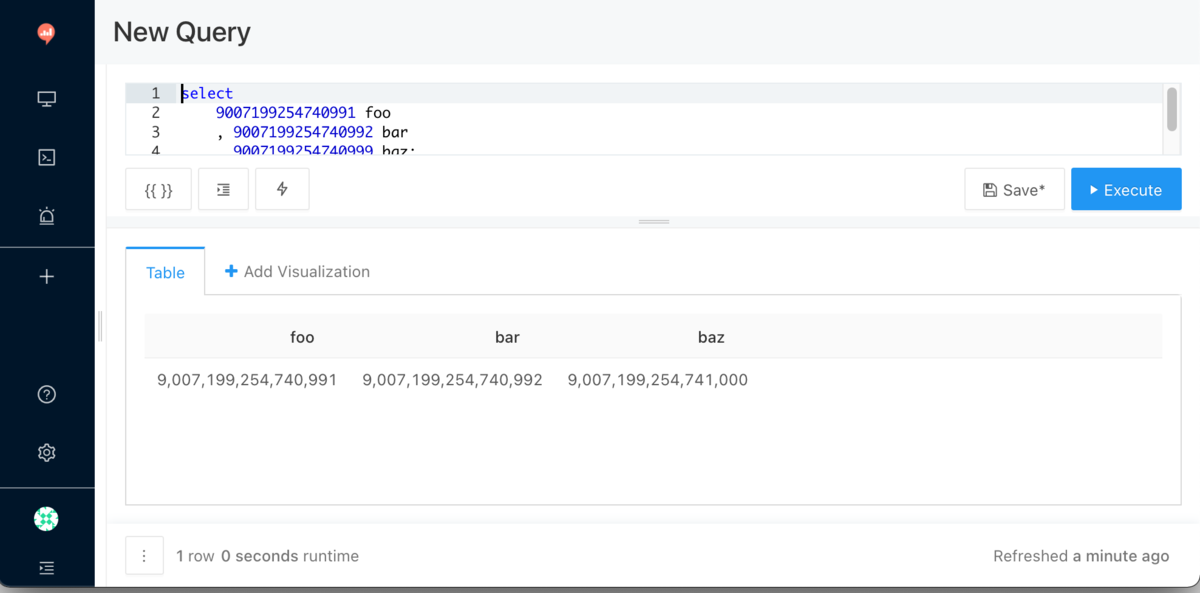Viewport: 1200px width, 593px height.
Task: Open the Add Visualization tab
Action: coord(297,271)
